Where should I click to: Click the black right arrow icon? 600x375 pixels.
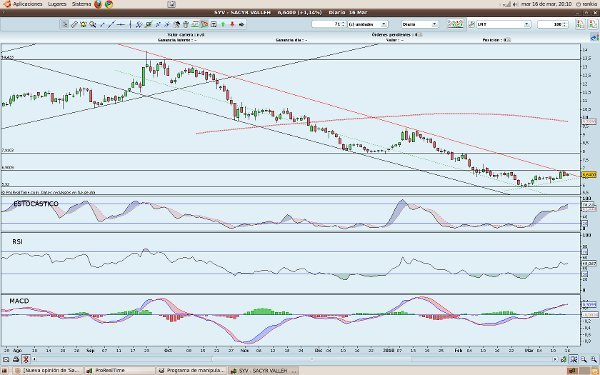(241, 24)
